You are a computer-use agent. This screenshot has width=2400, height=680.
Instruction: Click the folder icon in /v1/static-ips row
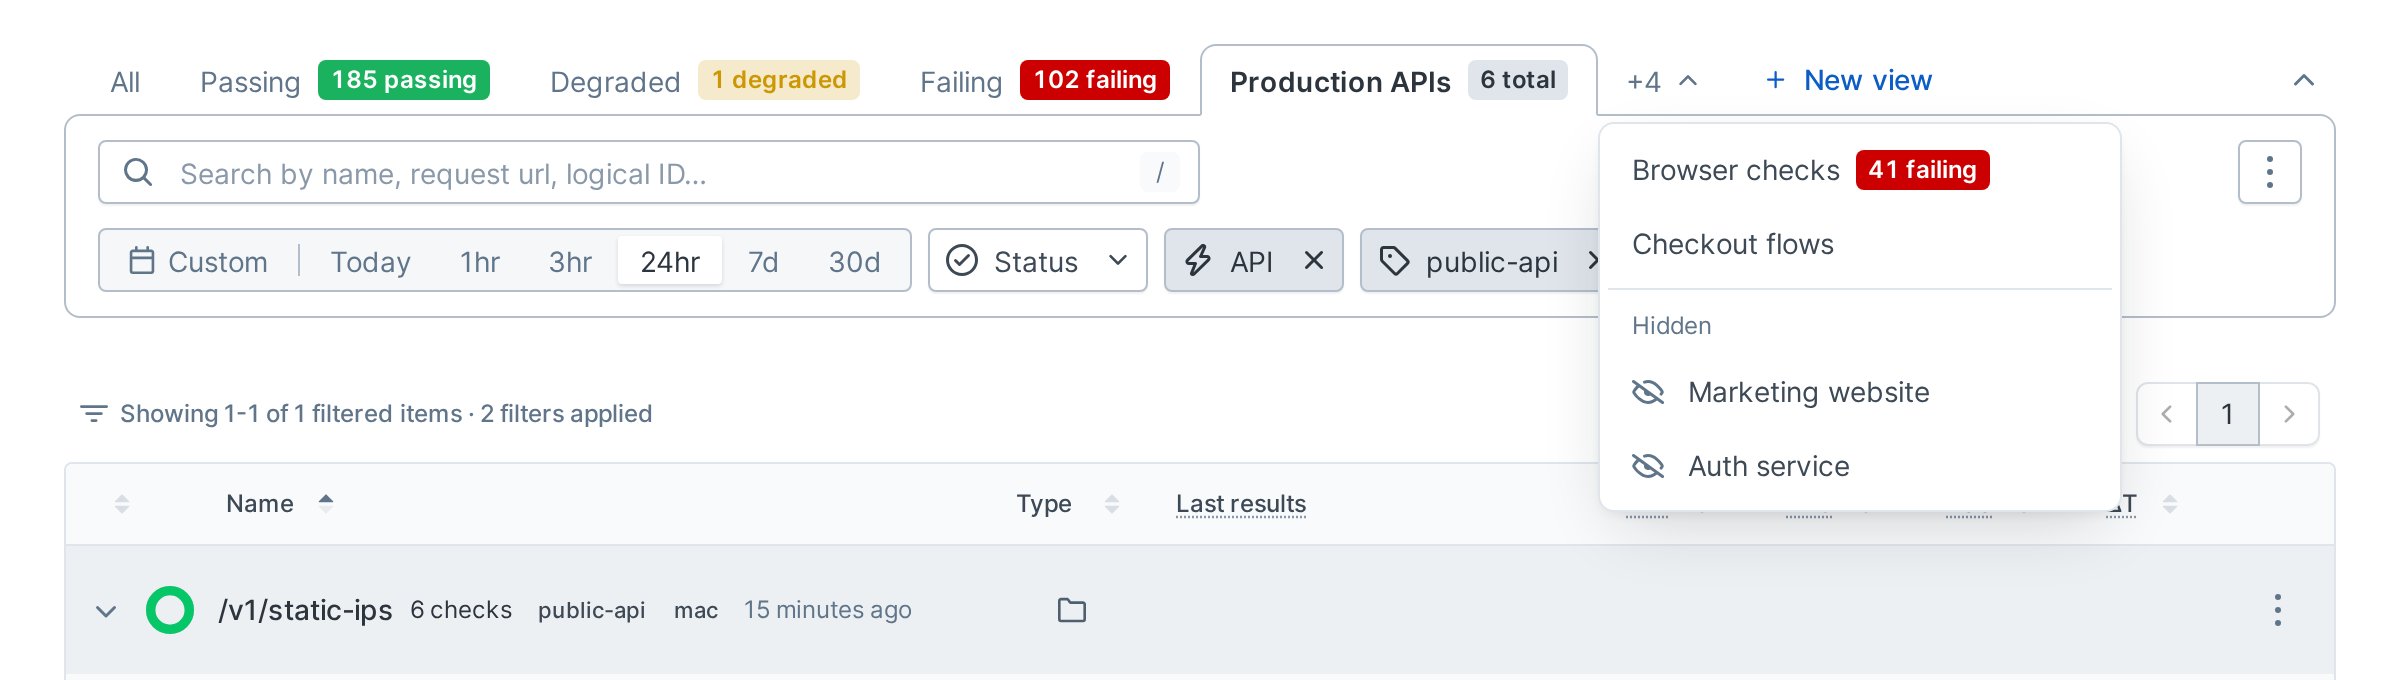coord(1072,610)
